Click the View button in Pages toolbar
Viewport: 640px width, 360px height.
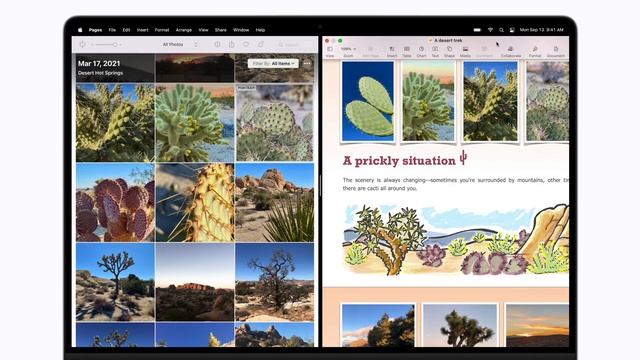click(x=330, y=52)
